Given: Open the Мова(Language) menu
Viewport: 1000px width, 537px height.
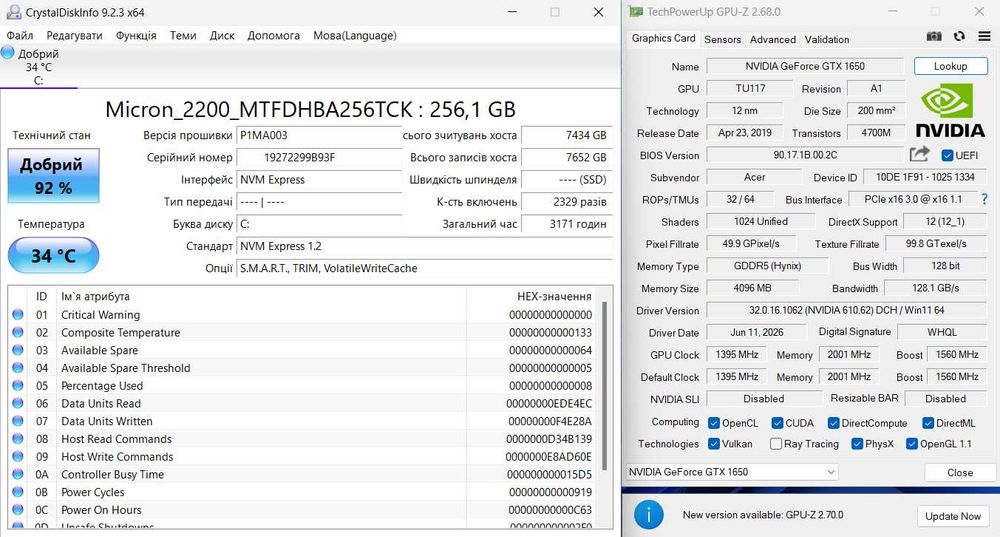Looking at the screenshot, I should pyautogui.click(x=355, y=36).
